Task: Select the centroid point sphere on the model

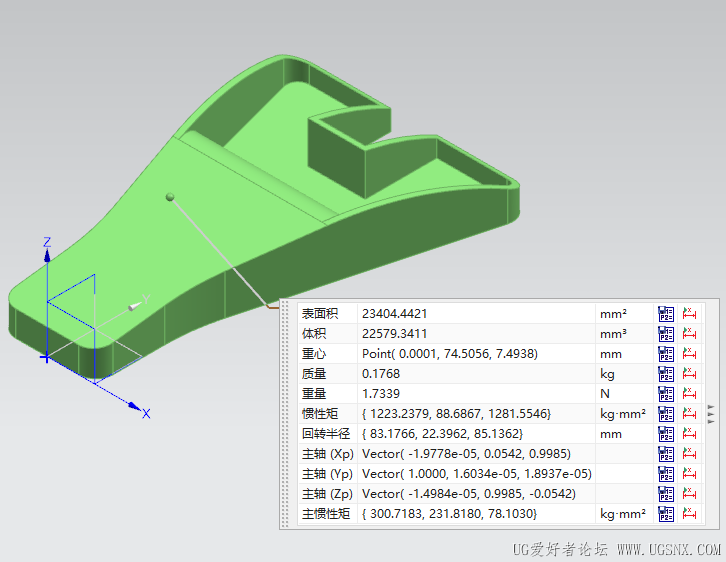Action: coord(170,197)
